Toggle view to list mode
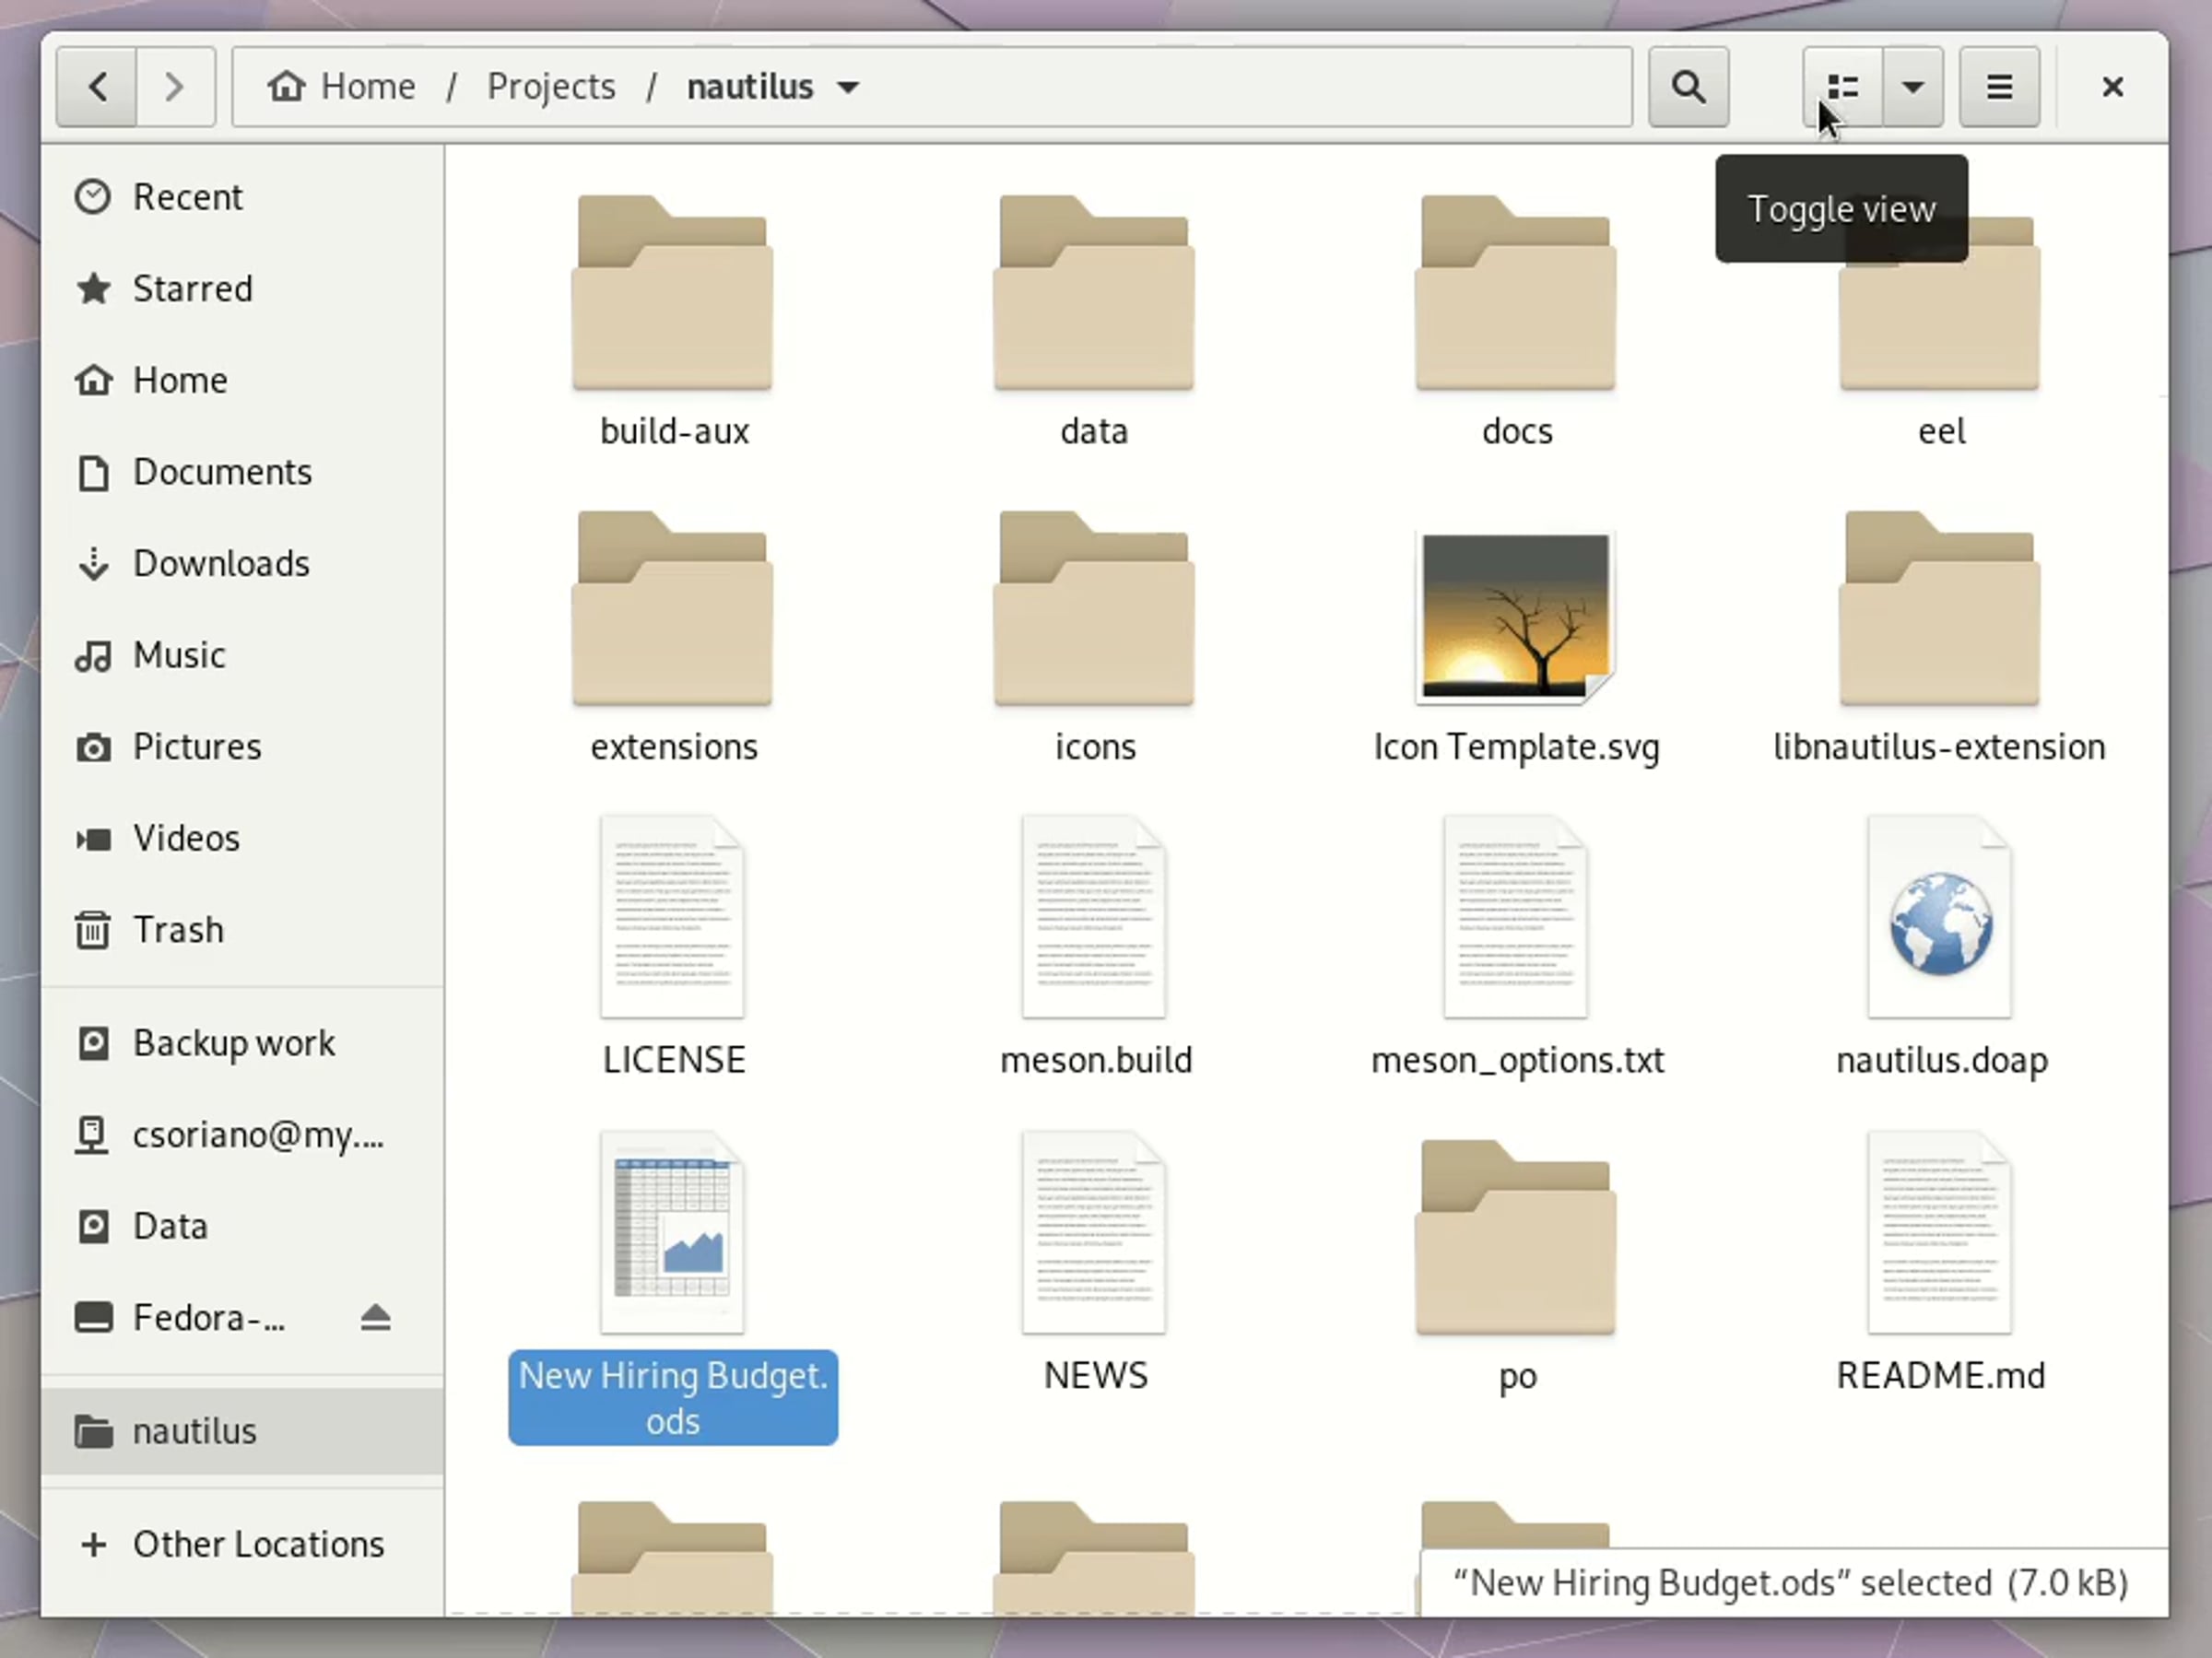This screenshot has height=1658, width=2212. point(1843,87)
